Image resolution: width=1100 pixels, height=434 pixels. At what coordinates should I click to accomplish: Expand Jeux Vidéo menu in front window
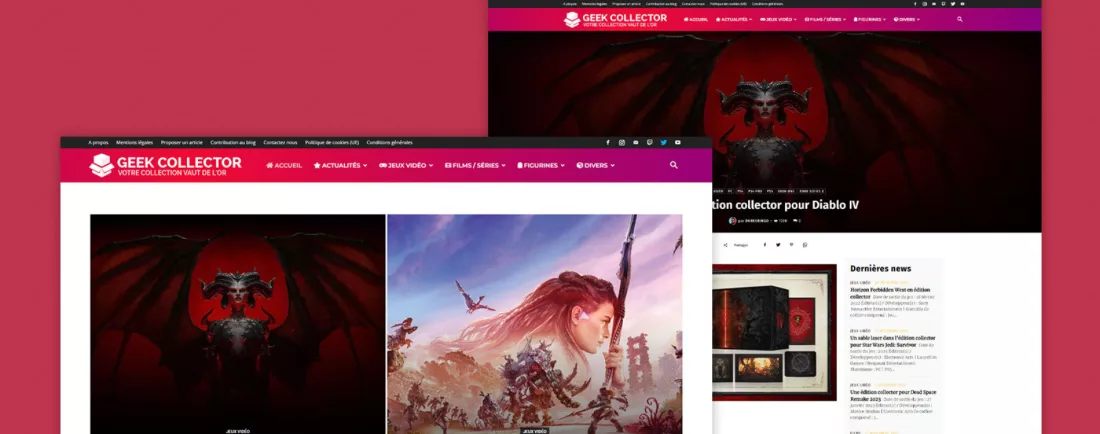pyautogui.click(x=406, y=165)
